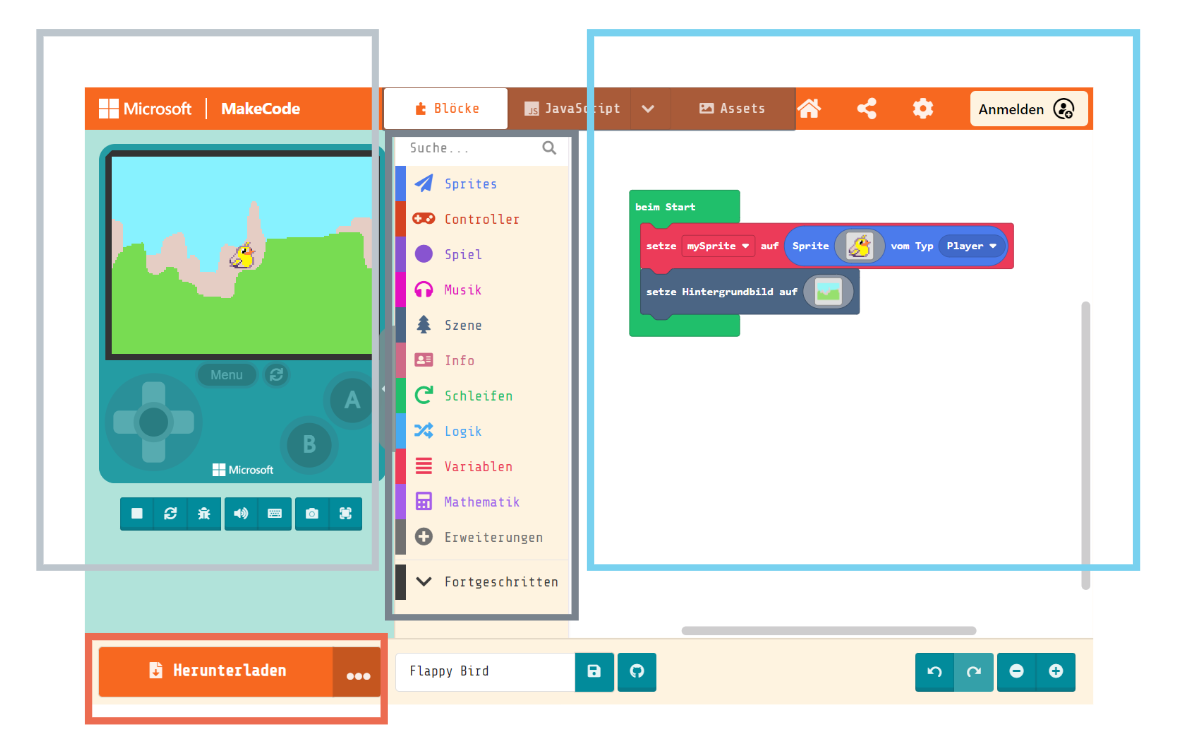Click the Suche block search field
Viewport: 1189px width, 738px height.
(x=470, y=148)
